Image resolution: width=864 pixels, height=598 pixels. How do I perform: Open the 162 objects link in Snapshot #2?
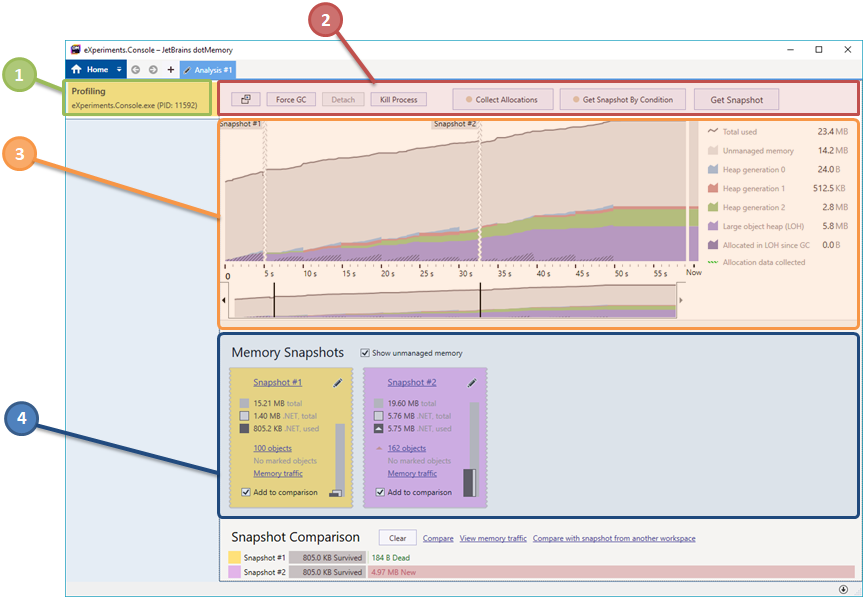tap(406, 448)
